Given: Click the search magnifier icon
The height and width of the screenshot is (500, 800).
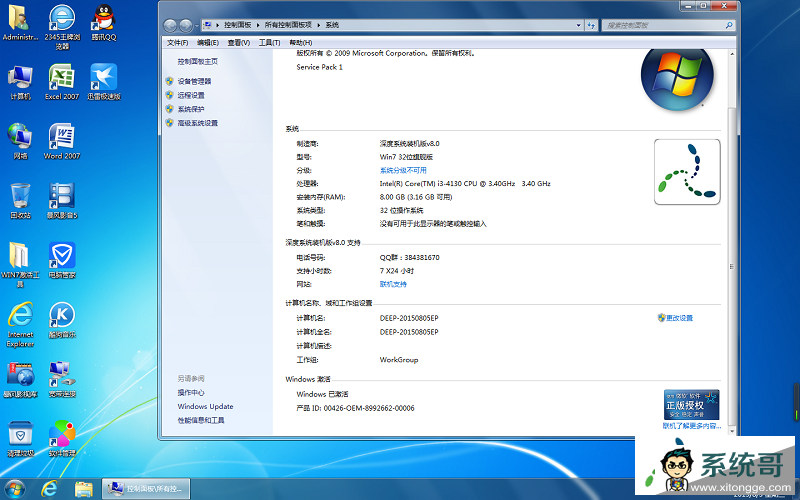Looking at the screenshot, I should coord(729,25).
